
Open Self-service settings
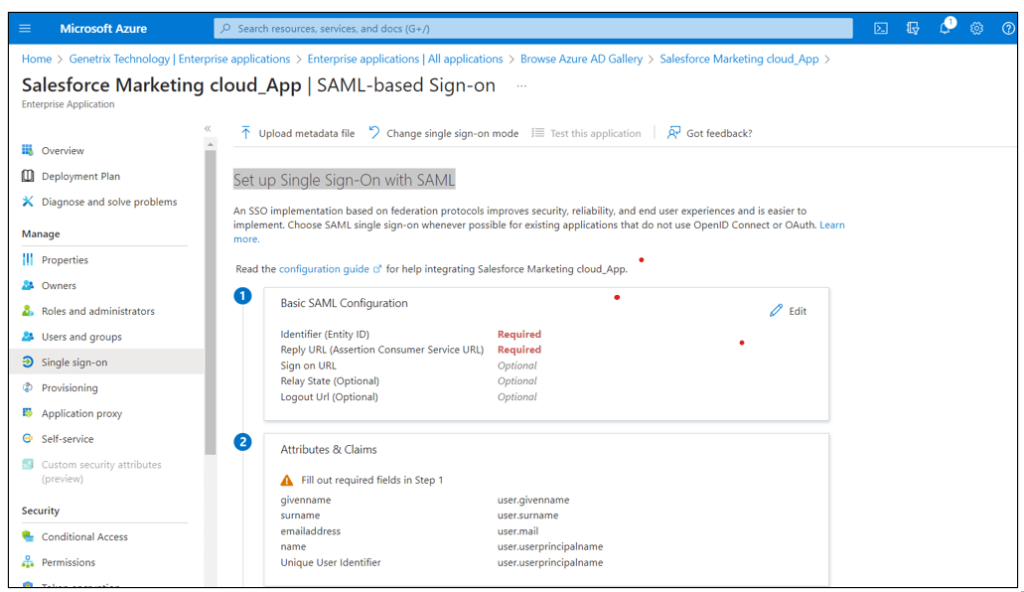[x=67, y=438]
